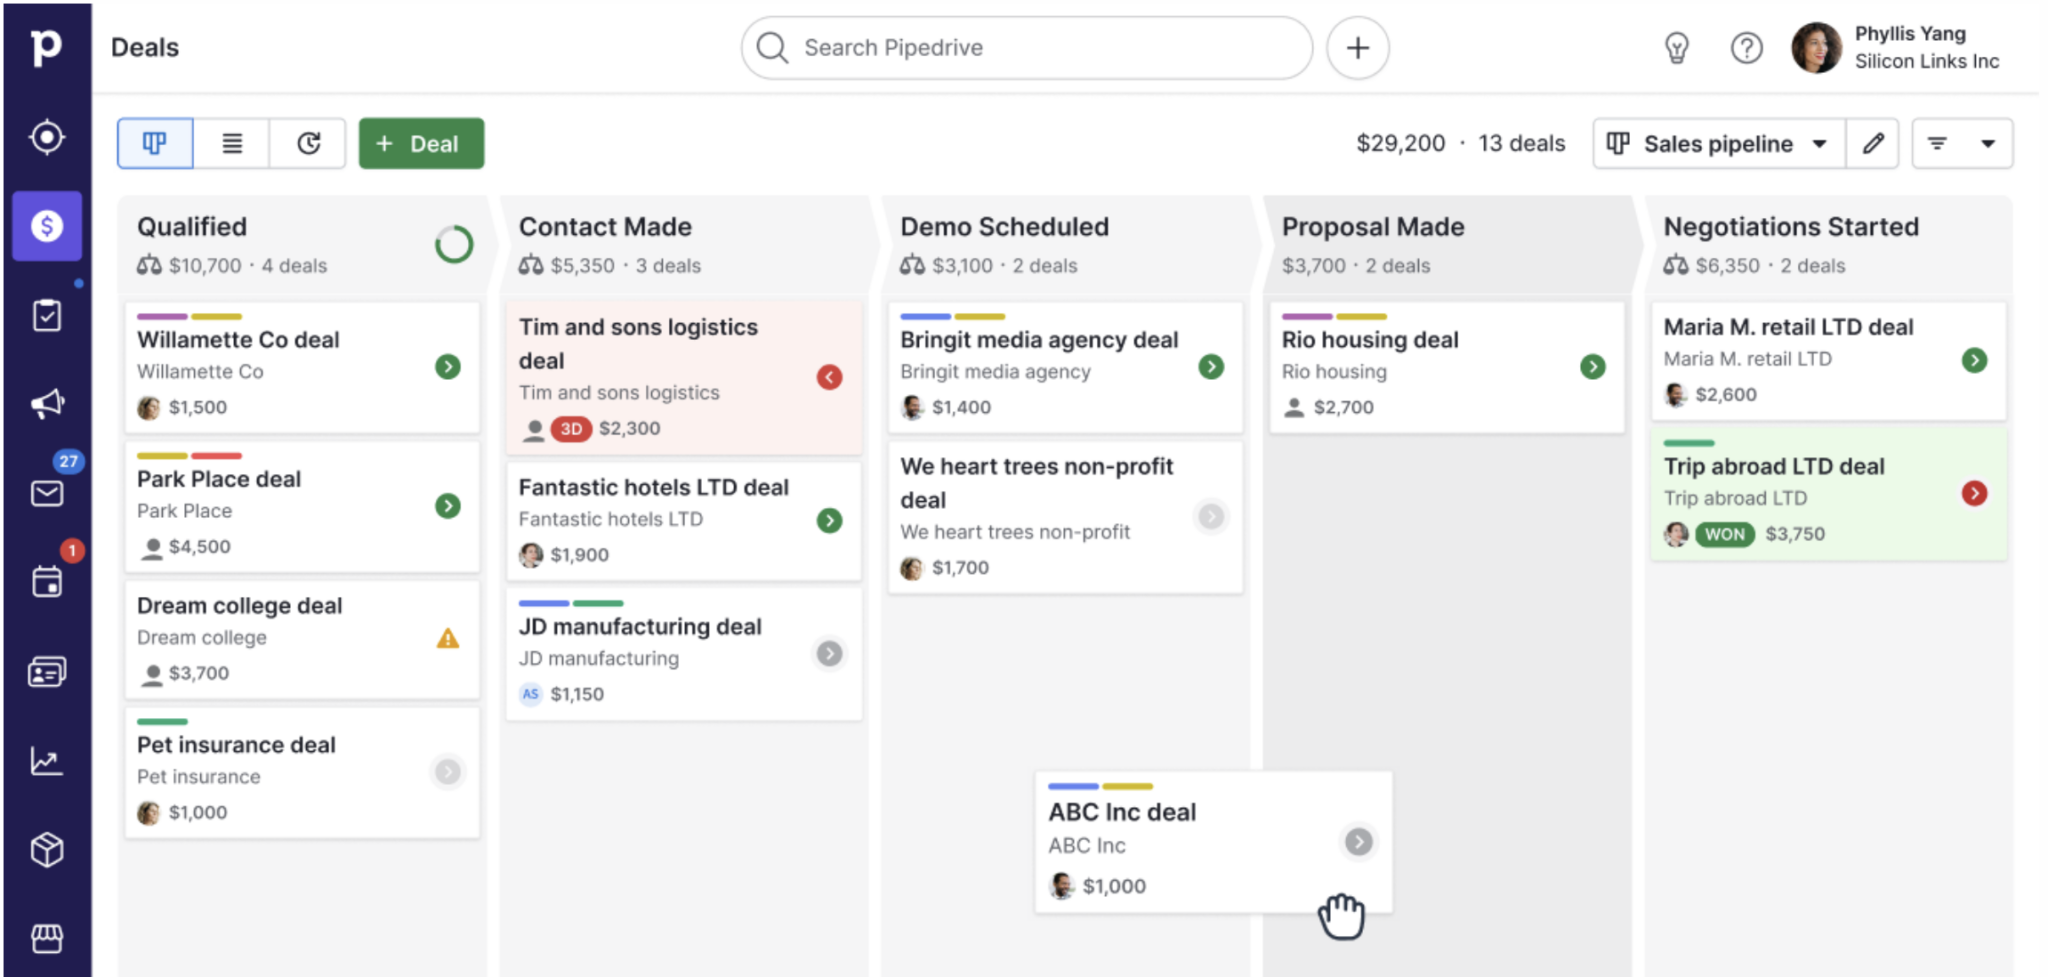
Task: Click green arrow on Maria M. retail deal
Action: coord(1974,360)
